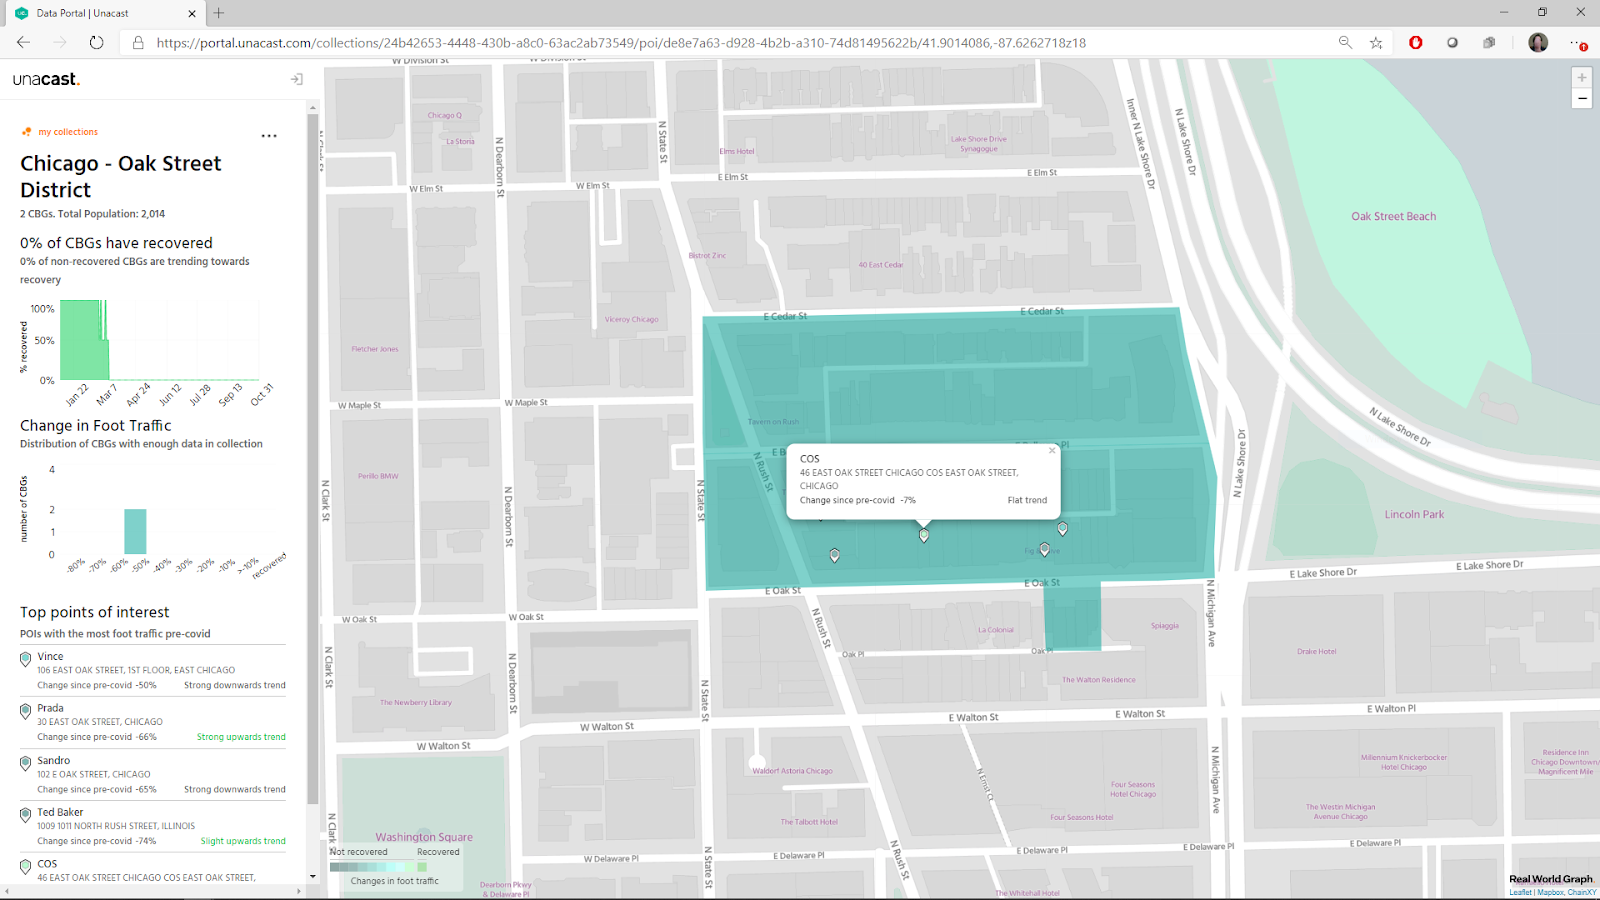Select Prada in top points of interest

(x=153, y=722)
